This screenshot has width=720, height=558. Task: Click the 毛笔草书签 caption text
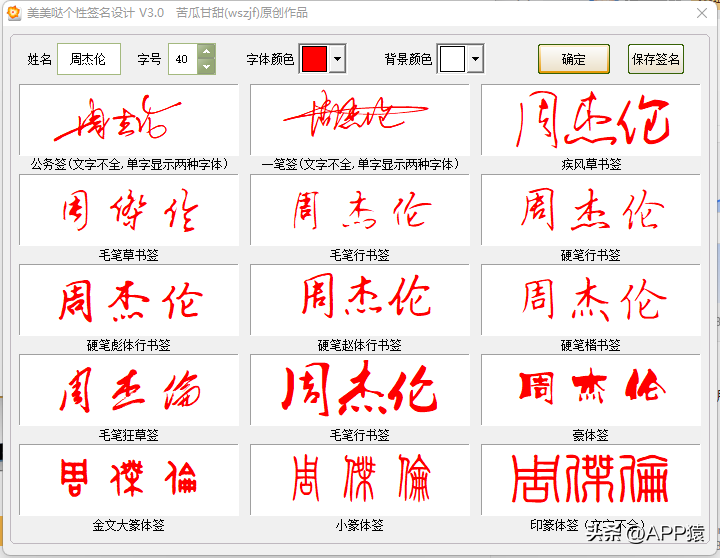(x=129, y=255)
